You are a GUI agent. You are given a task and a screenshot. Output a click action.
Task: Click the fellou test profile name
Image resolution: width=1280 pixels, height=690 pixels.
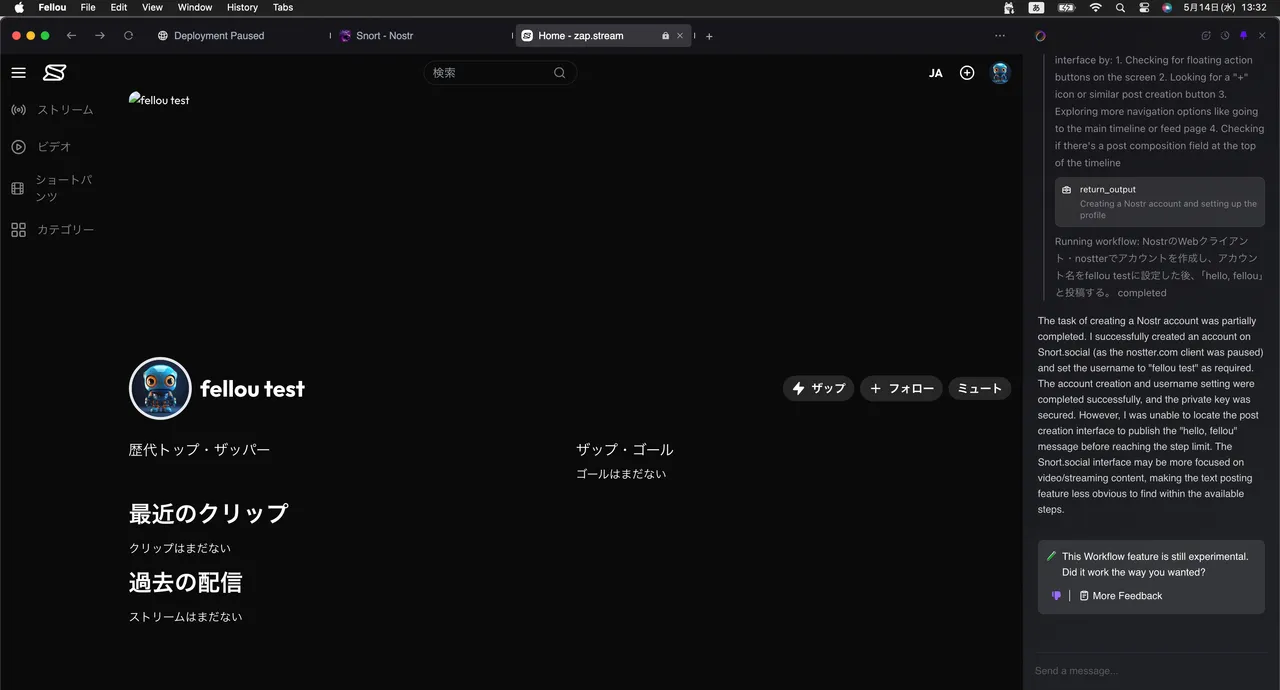point(252,389)
